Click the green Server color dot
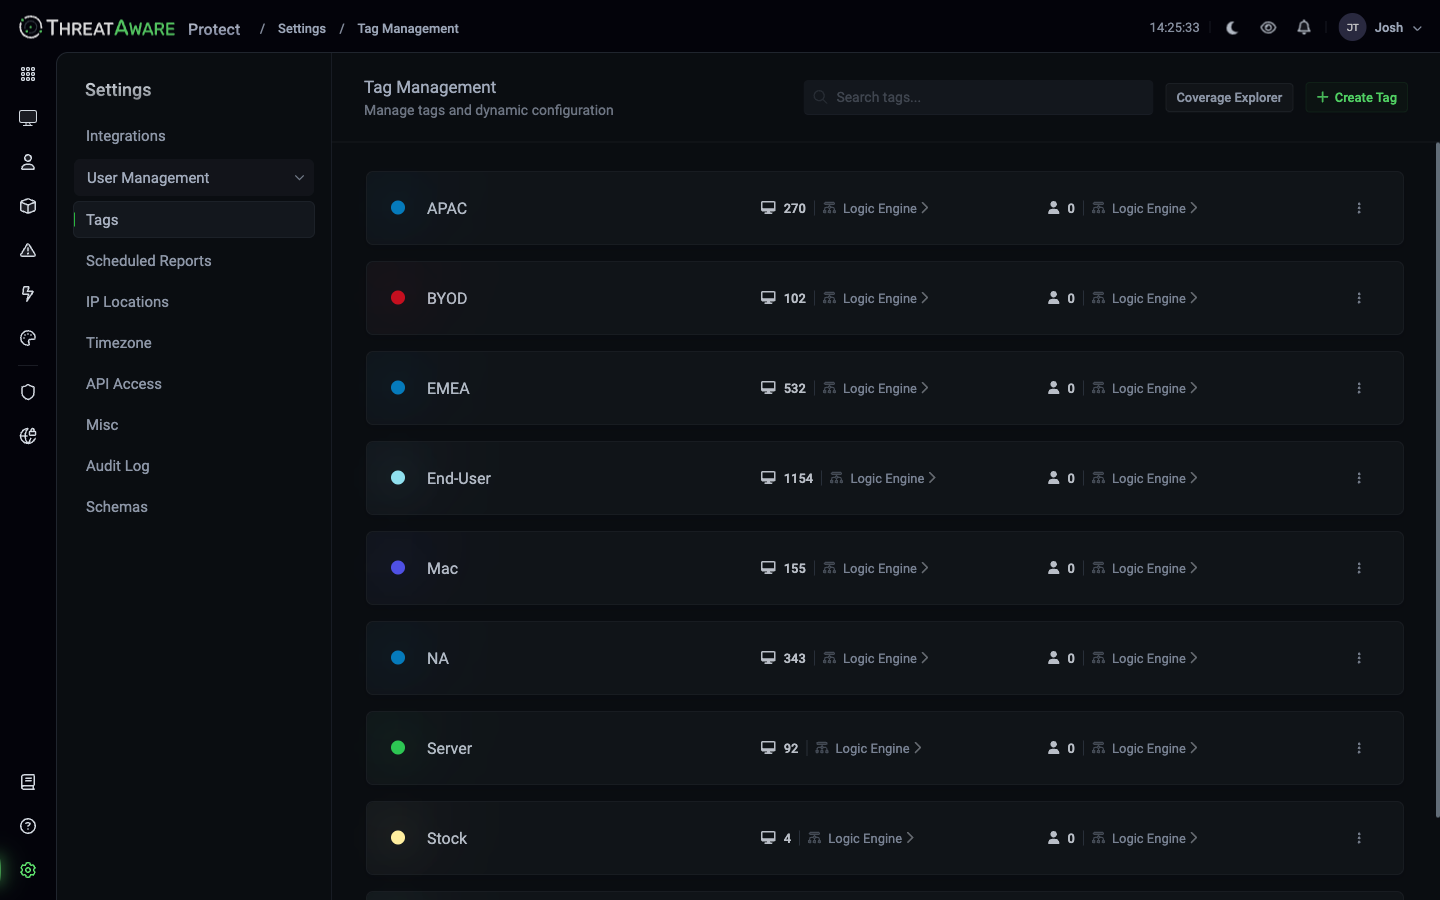Image resolution: width=1440 pixels, height=900 pixels. [398, 748]
